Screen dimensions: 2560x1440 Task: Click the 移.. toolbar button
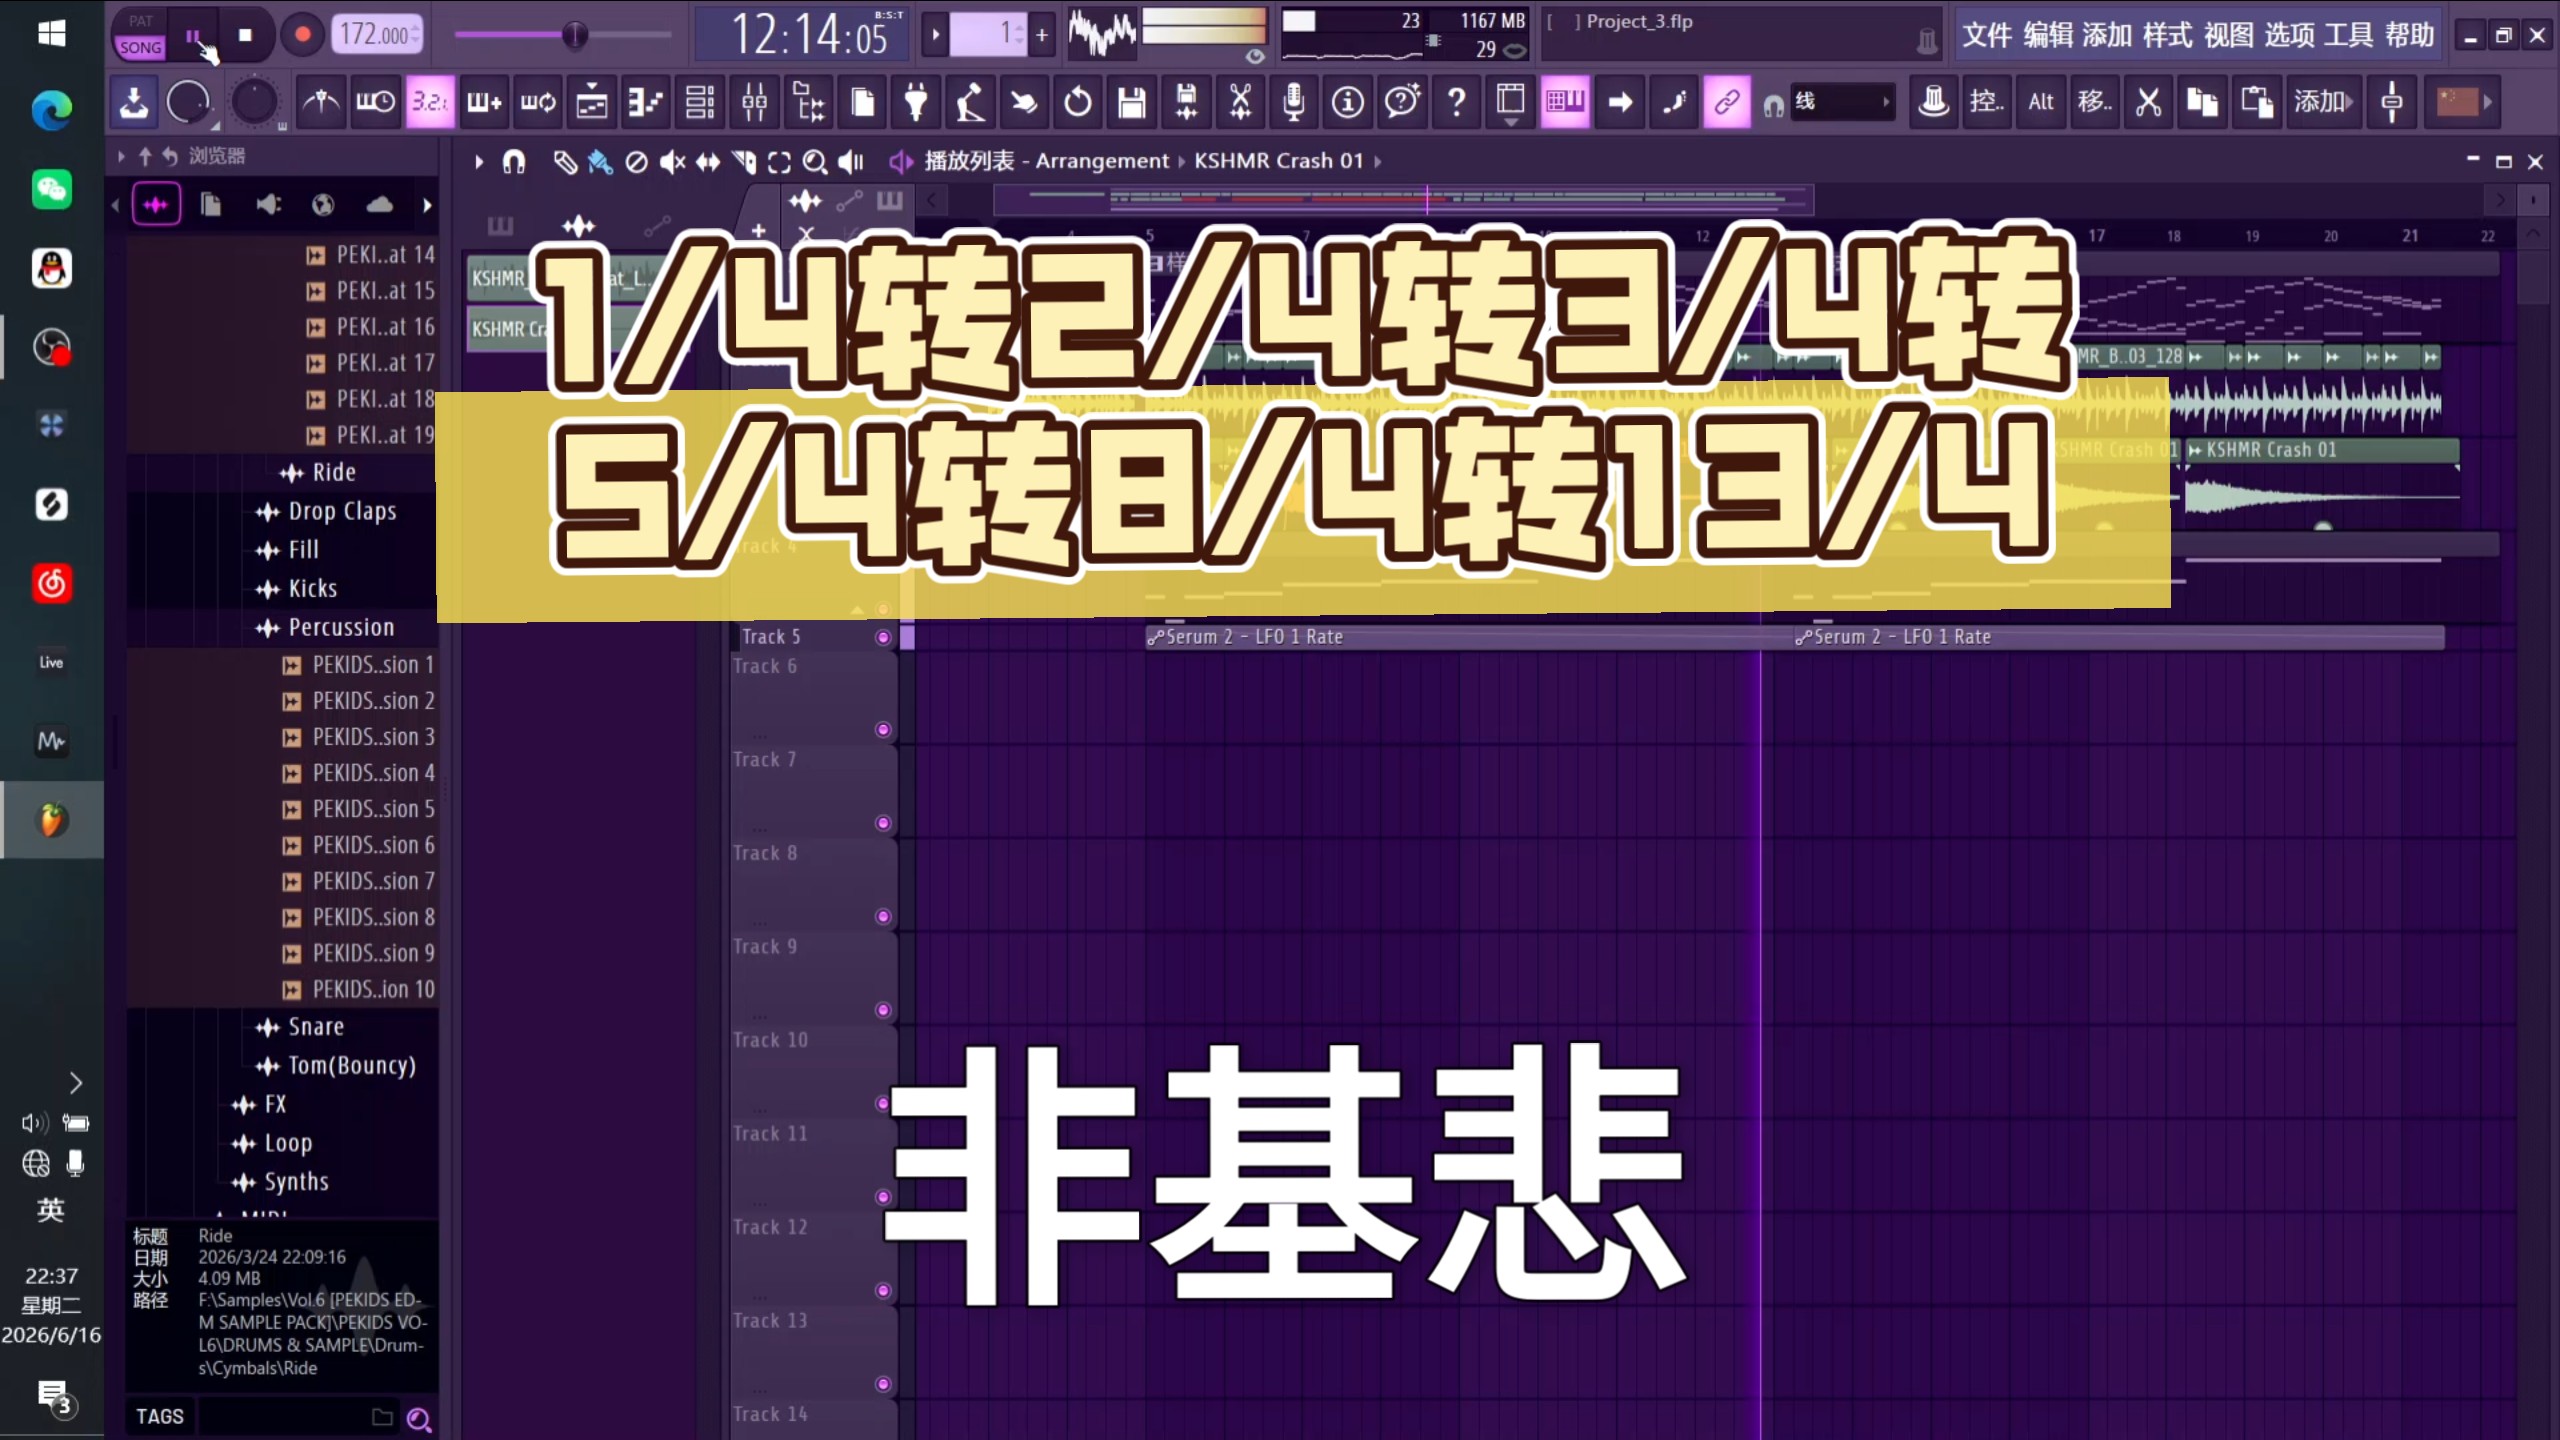click(x=2094, y=101)
